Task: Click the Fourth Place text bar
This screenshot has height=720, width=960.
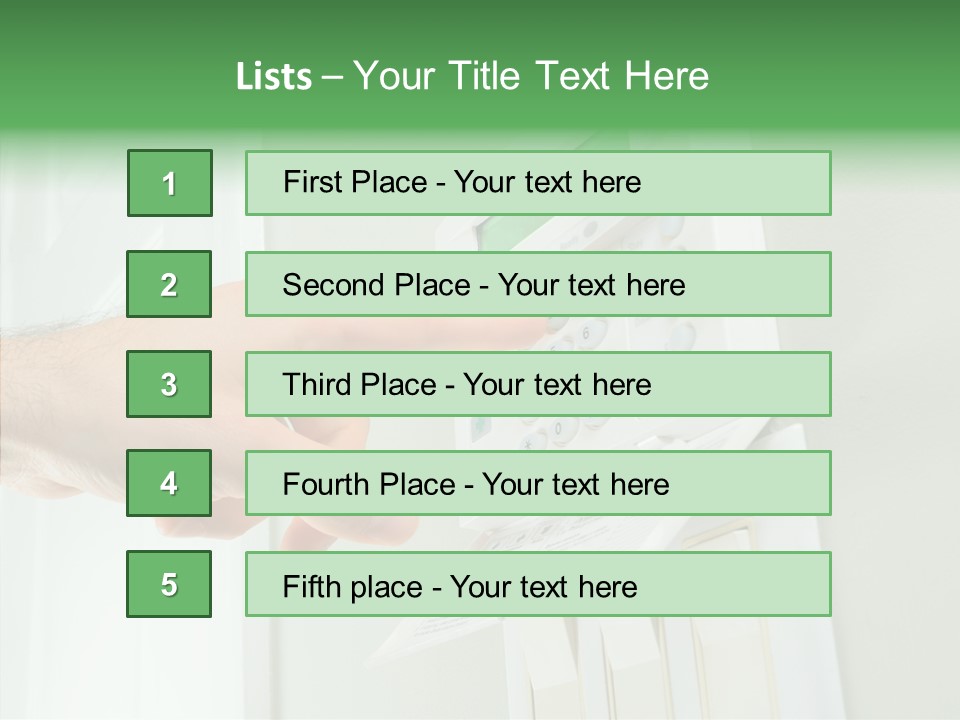Action: (x=538, y=484)
